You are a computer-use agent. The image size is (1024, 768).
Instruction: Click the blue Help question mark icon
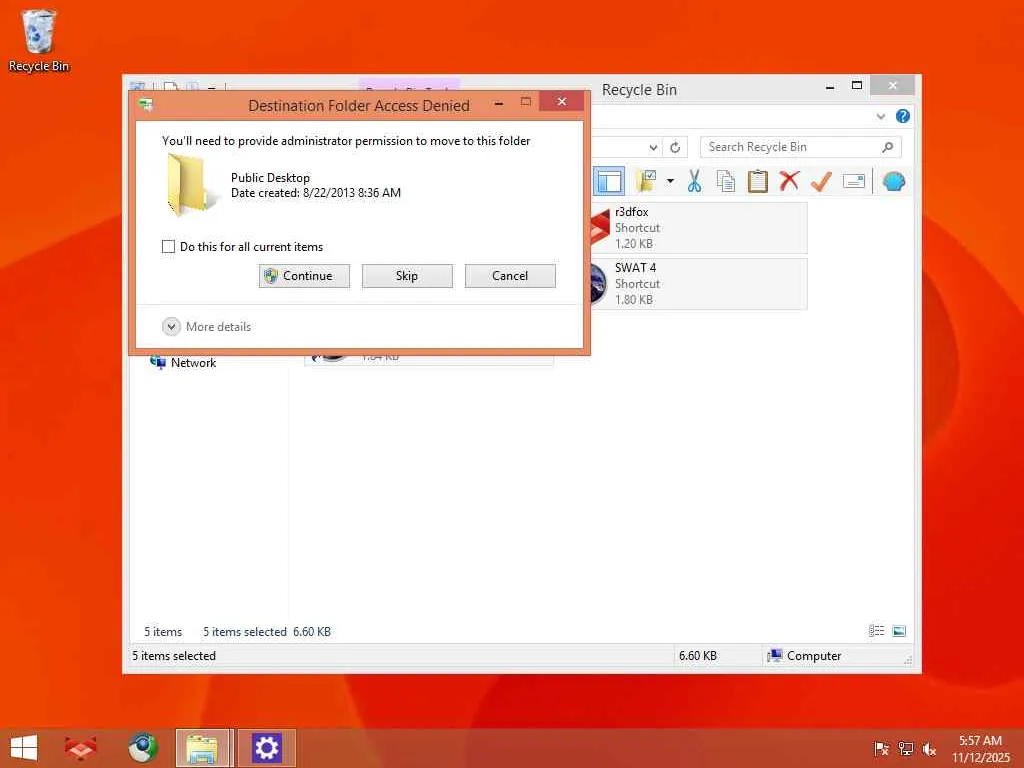[x=903, y=116]
